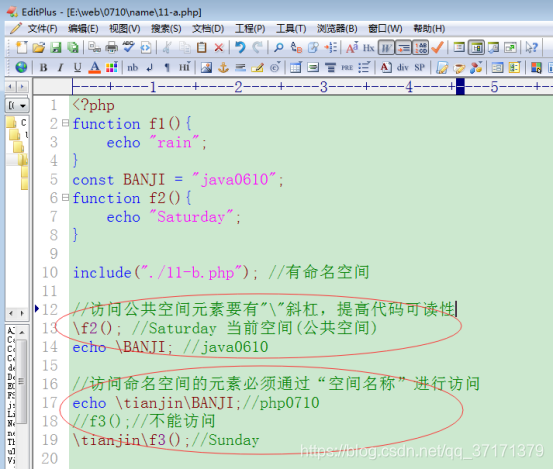Open the color palette grid picker
Image resolution: width=554 pixels, height=470 pixels.
pos(111,67)
